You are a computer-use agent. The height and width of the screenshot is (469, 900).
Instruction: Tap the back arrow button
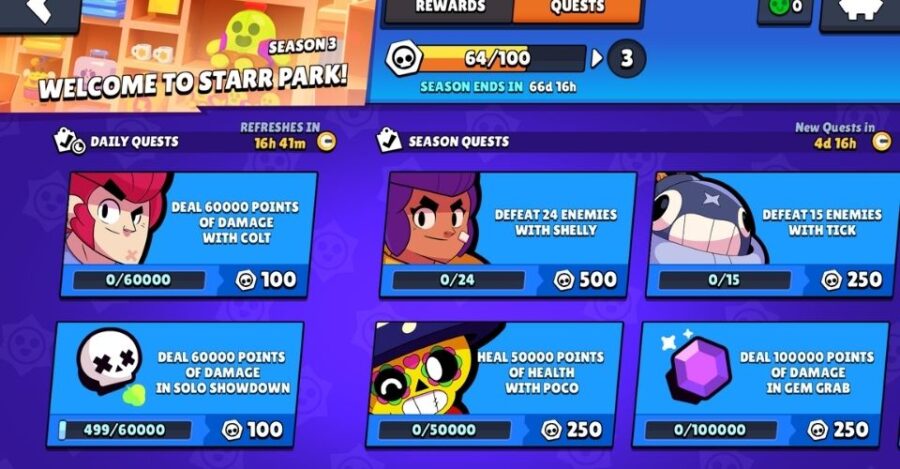tap(39, 11)
